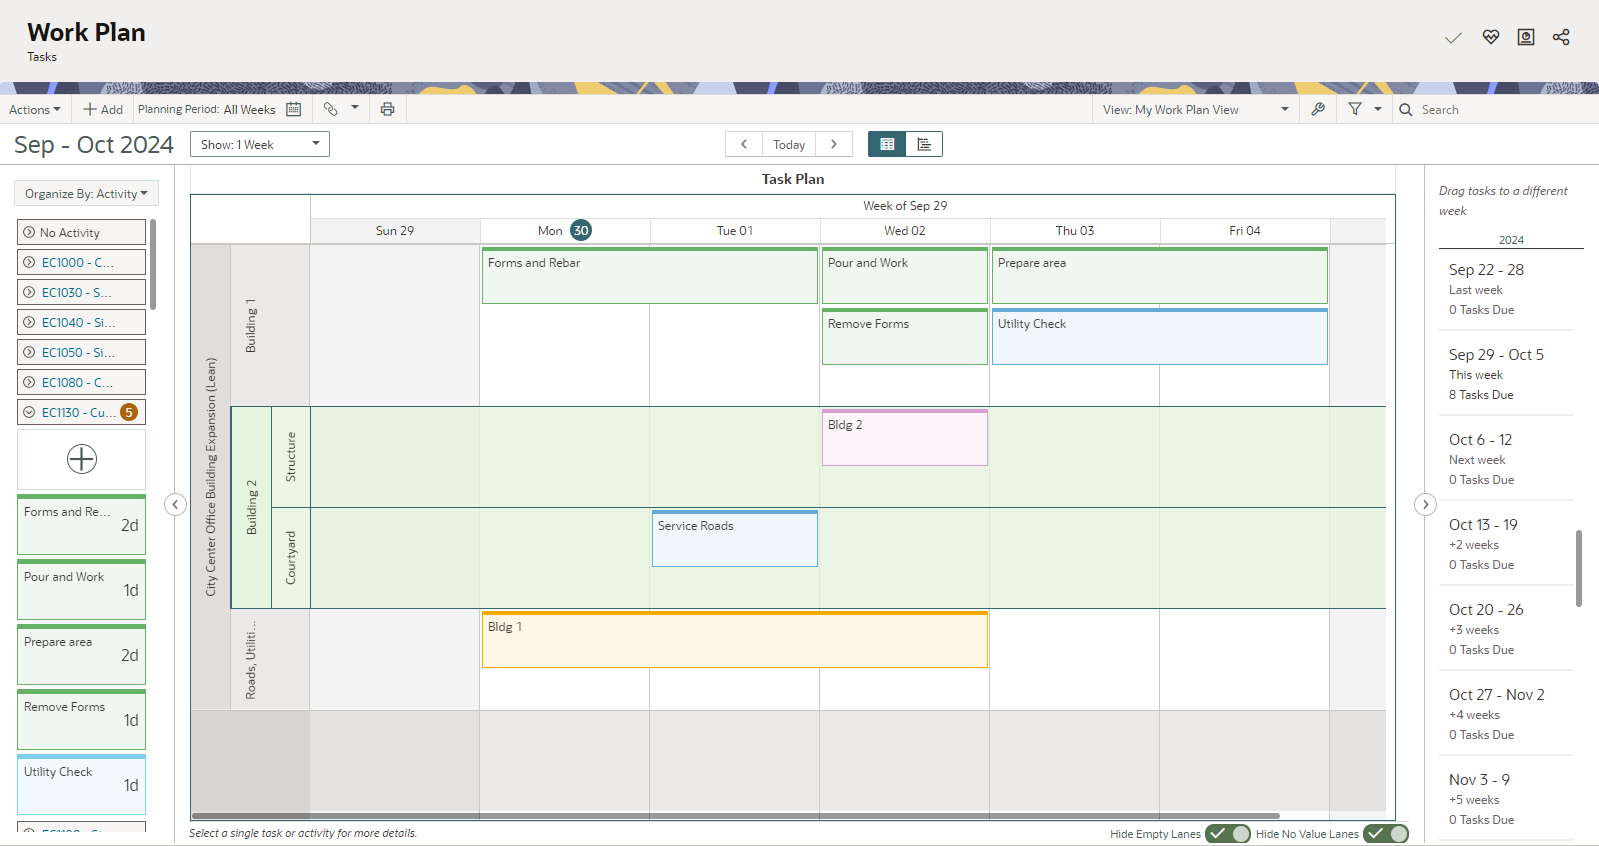Toggle Hide No Value Lanes switch
This screenshot has height=846, width=1599.
[1386, 834]
